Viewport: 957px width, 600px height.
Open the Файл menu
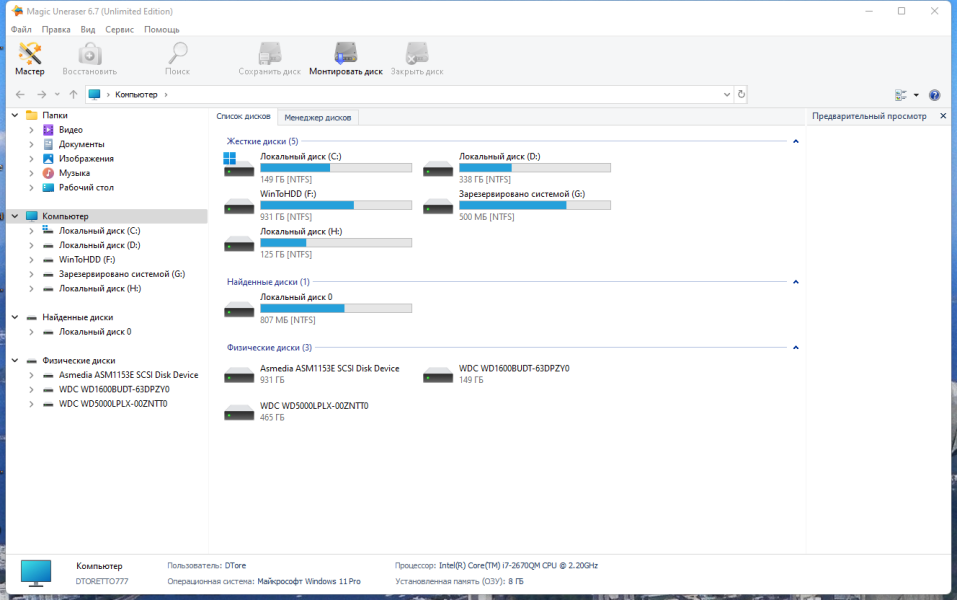21,29
